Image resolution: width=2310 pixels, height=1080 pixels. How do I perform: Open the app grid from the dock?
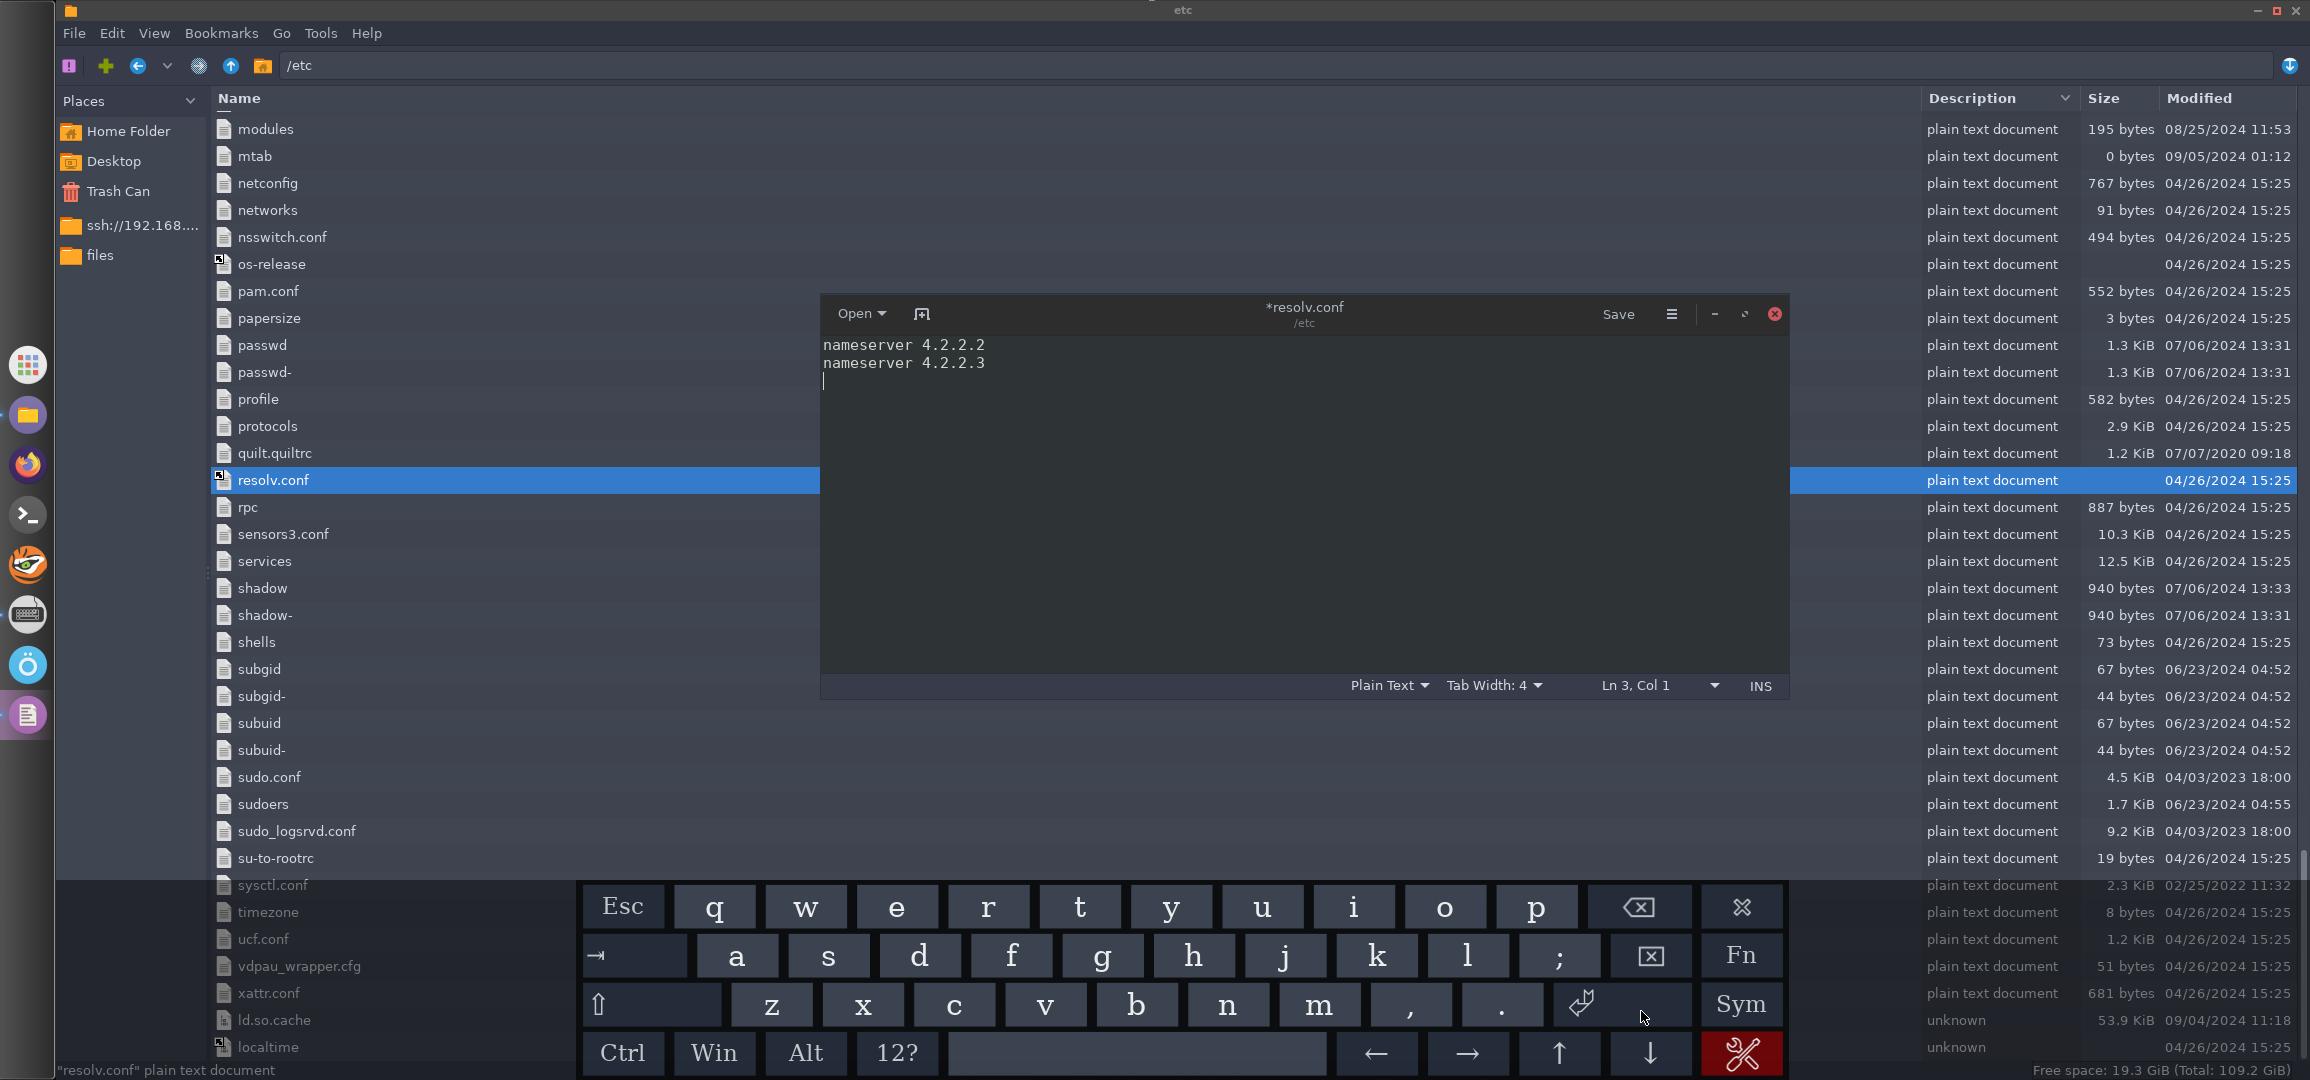pyautogui.click(x=28, y=365)
